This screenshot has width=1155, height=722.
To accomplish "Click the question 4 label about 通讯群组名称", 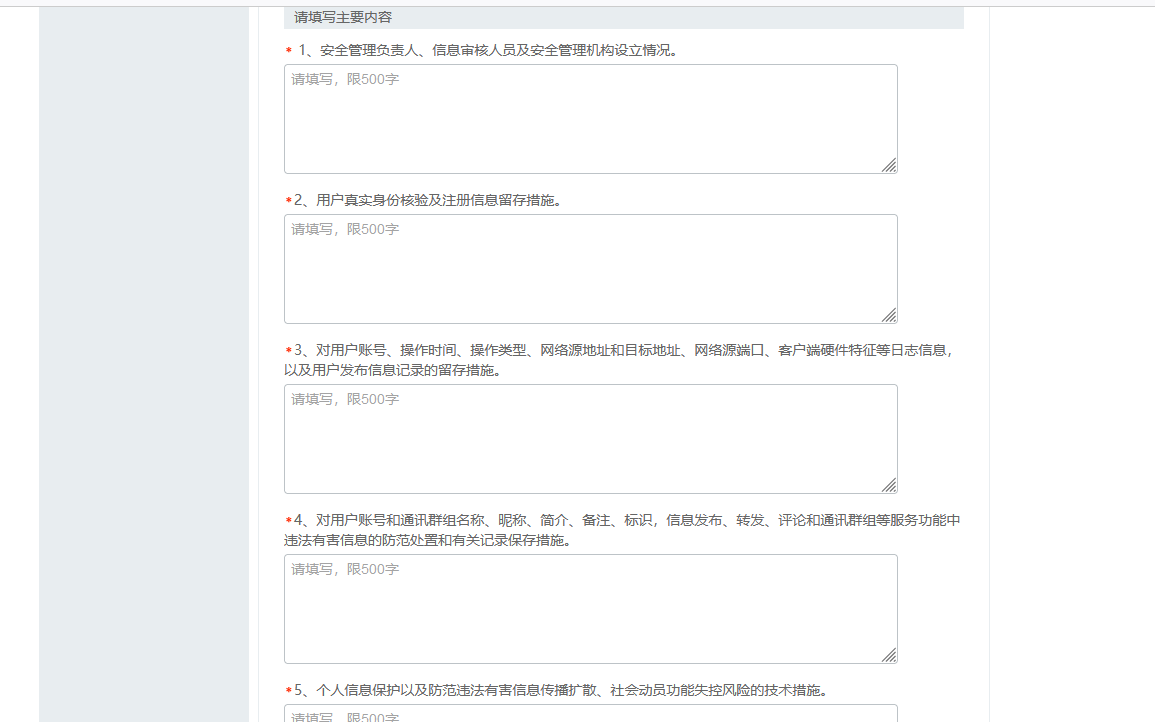I will [620, 521].
